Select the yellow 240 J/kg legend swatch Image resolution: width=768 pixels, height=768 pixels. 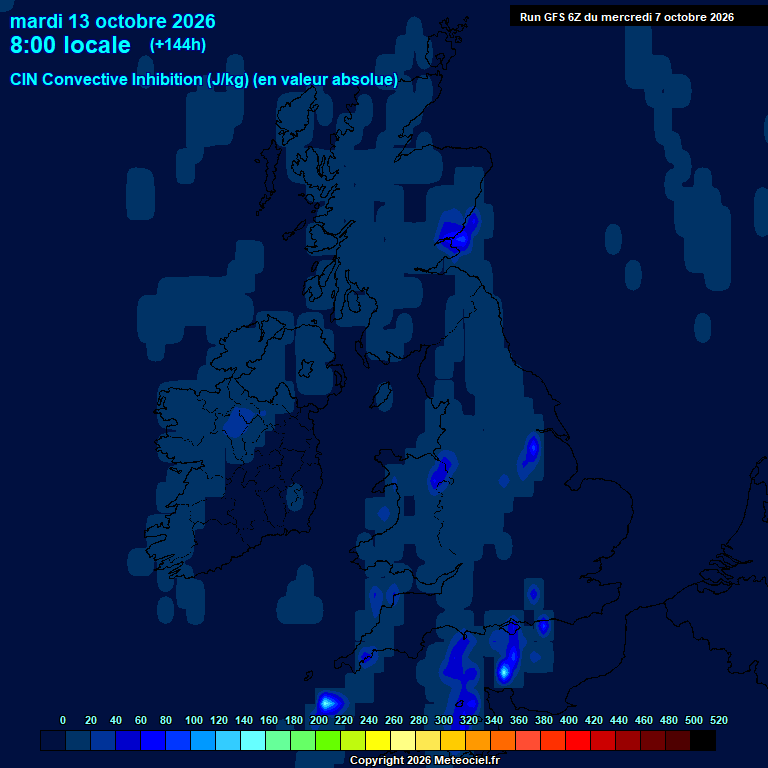(x=378, y=740)
